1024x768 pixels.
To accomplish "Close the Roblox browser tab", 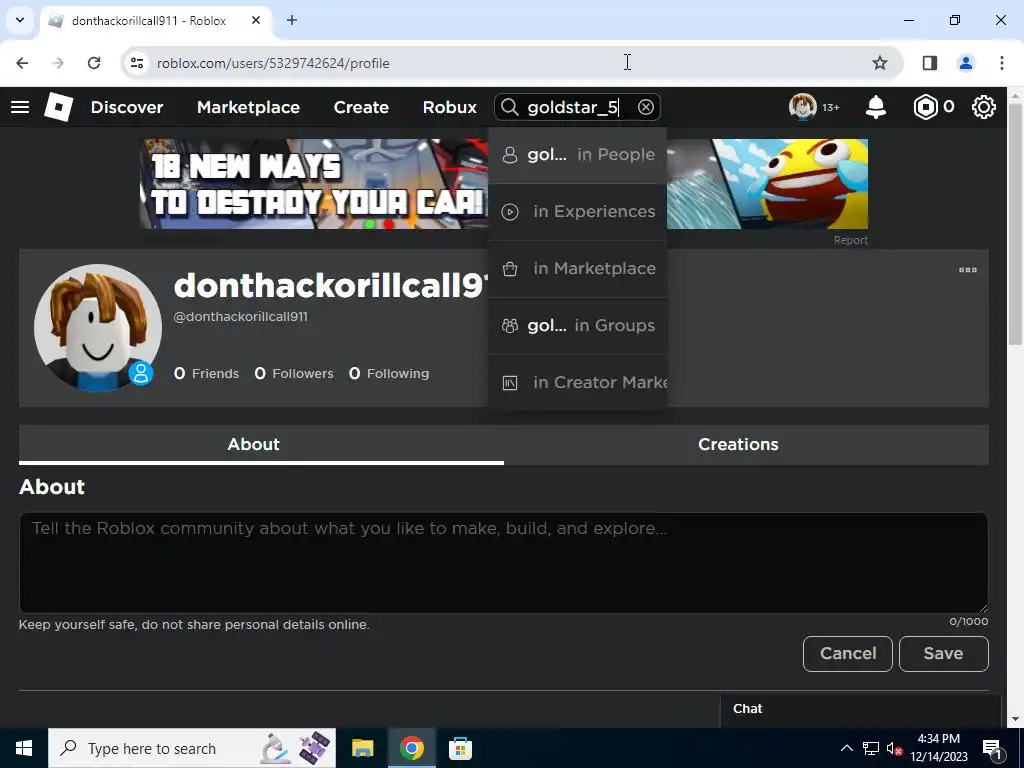I will pyautogui.click(x=256, y=20).
